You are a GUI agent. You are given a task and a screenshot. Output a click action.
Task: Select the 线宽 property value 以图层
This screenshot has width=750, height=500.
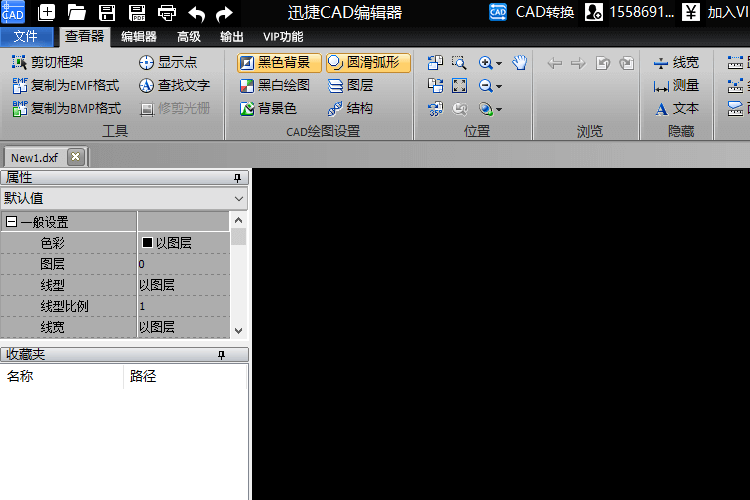point(184,327)
